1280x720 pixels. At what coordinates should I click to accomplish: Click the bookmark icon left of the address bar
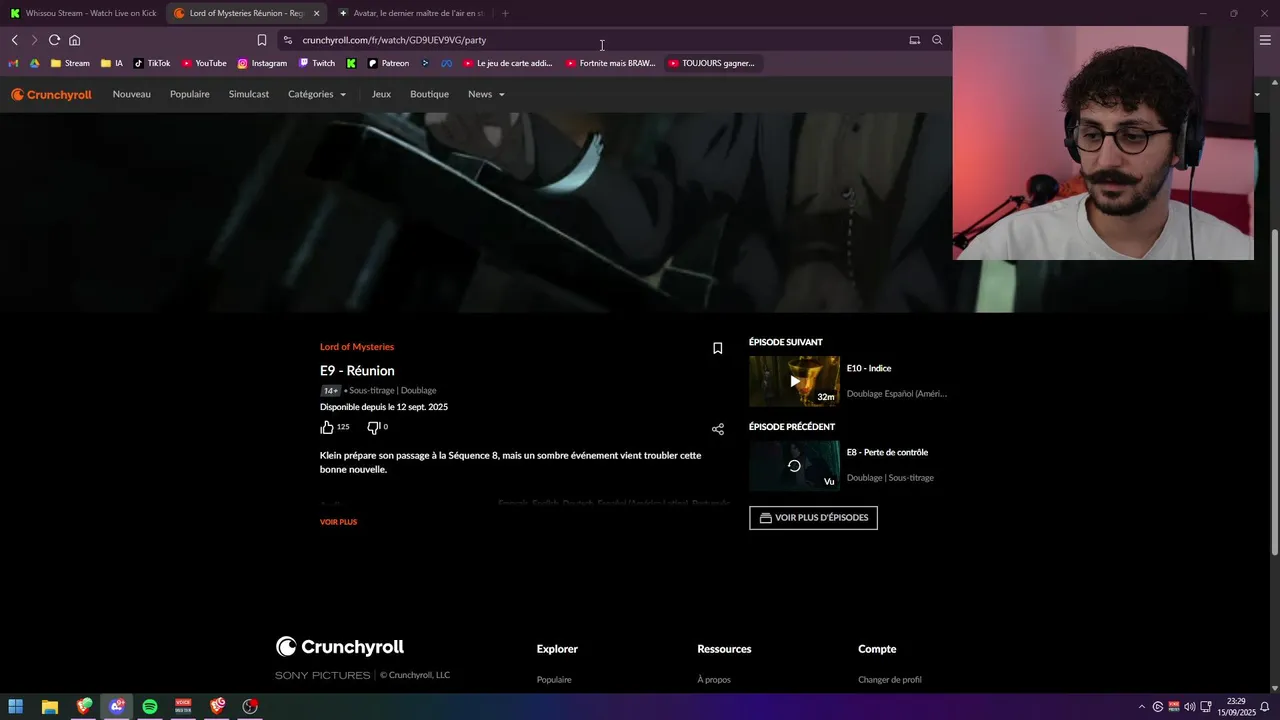(261, 40)
